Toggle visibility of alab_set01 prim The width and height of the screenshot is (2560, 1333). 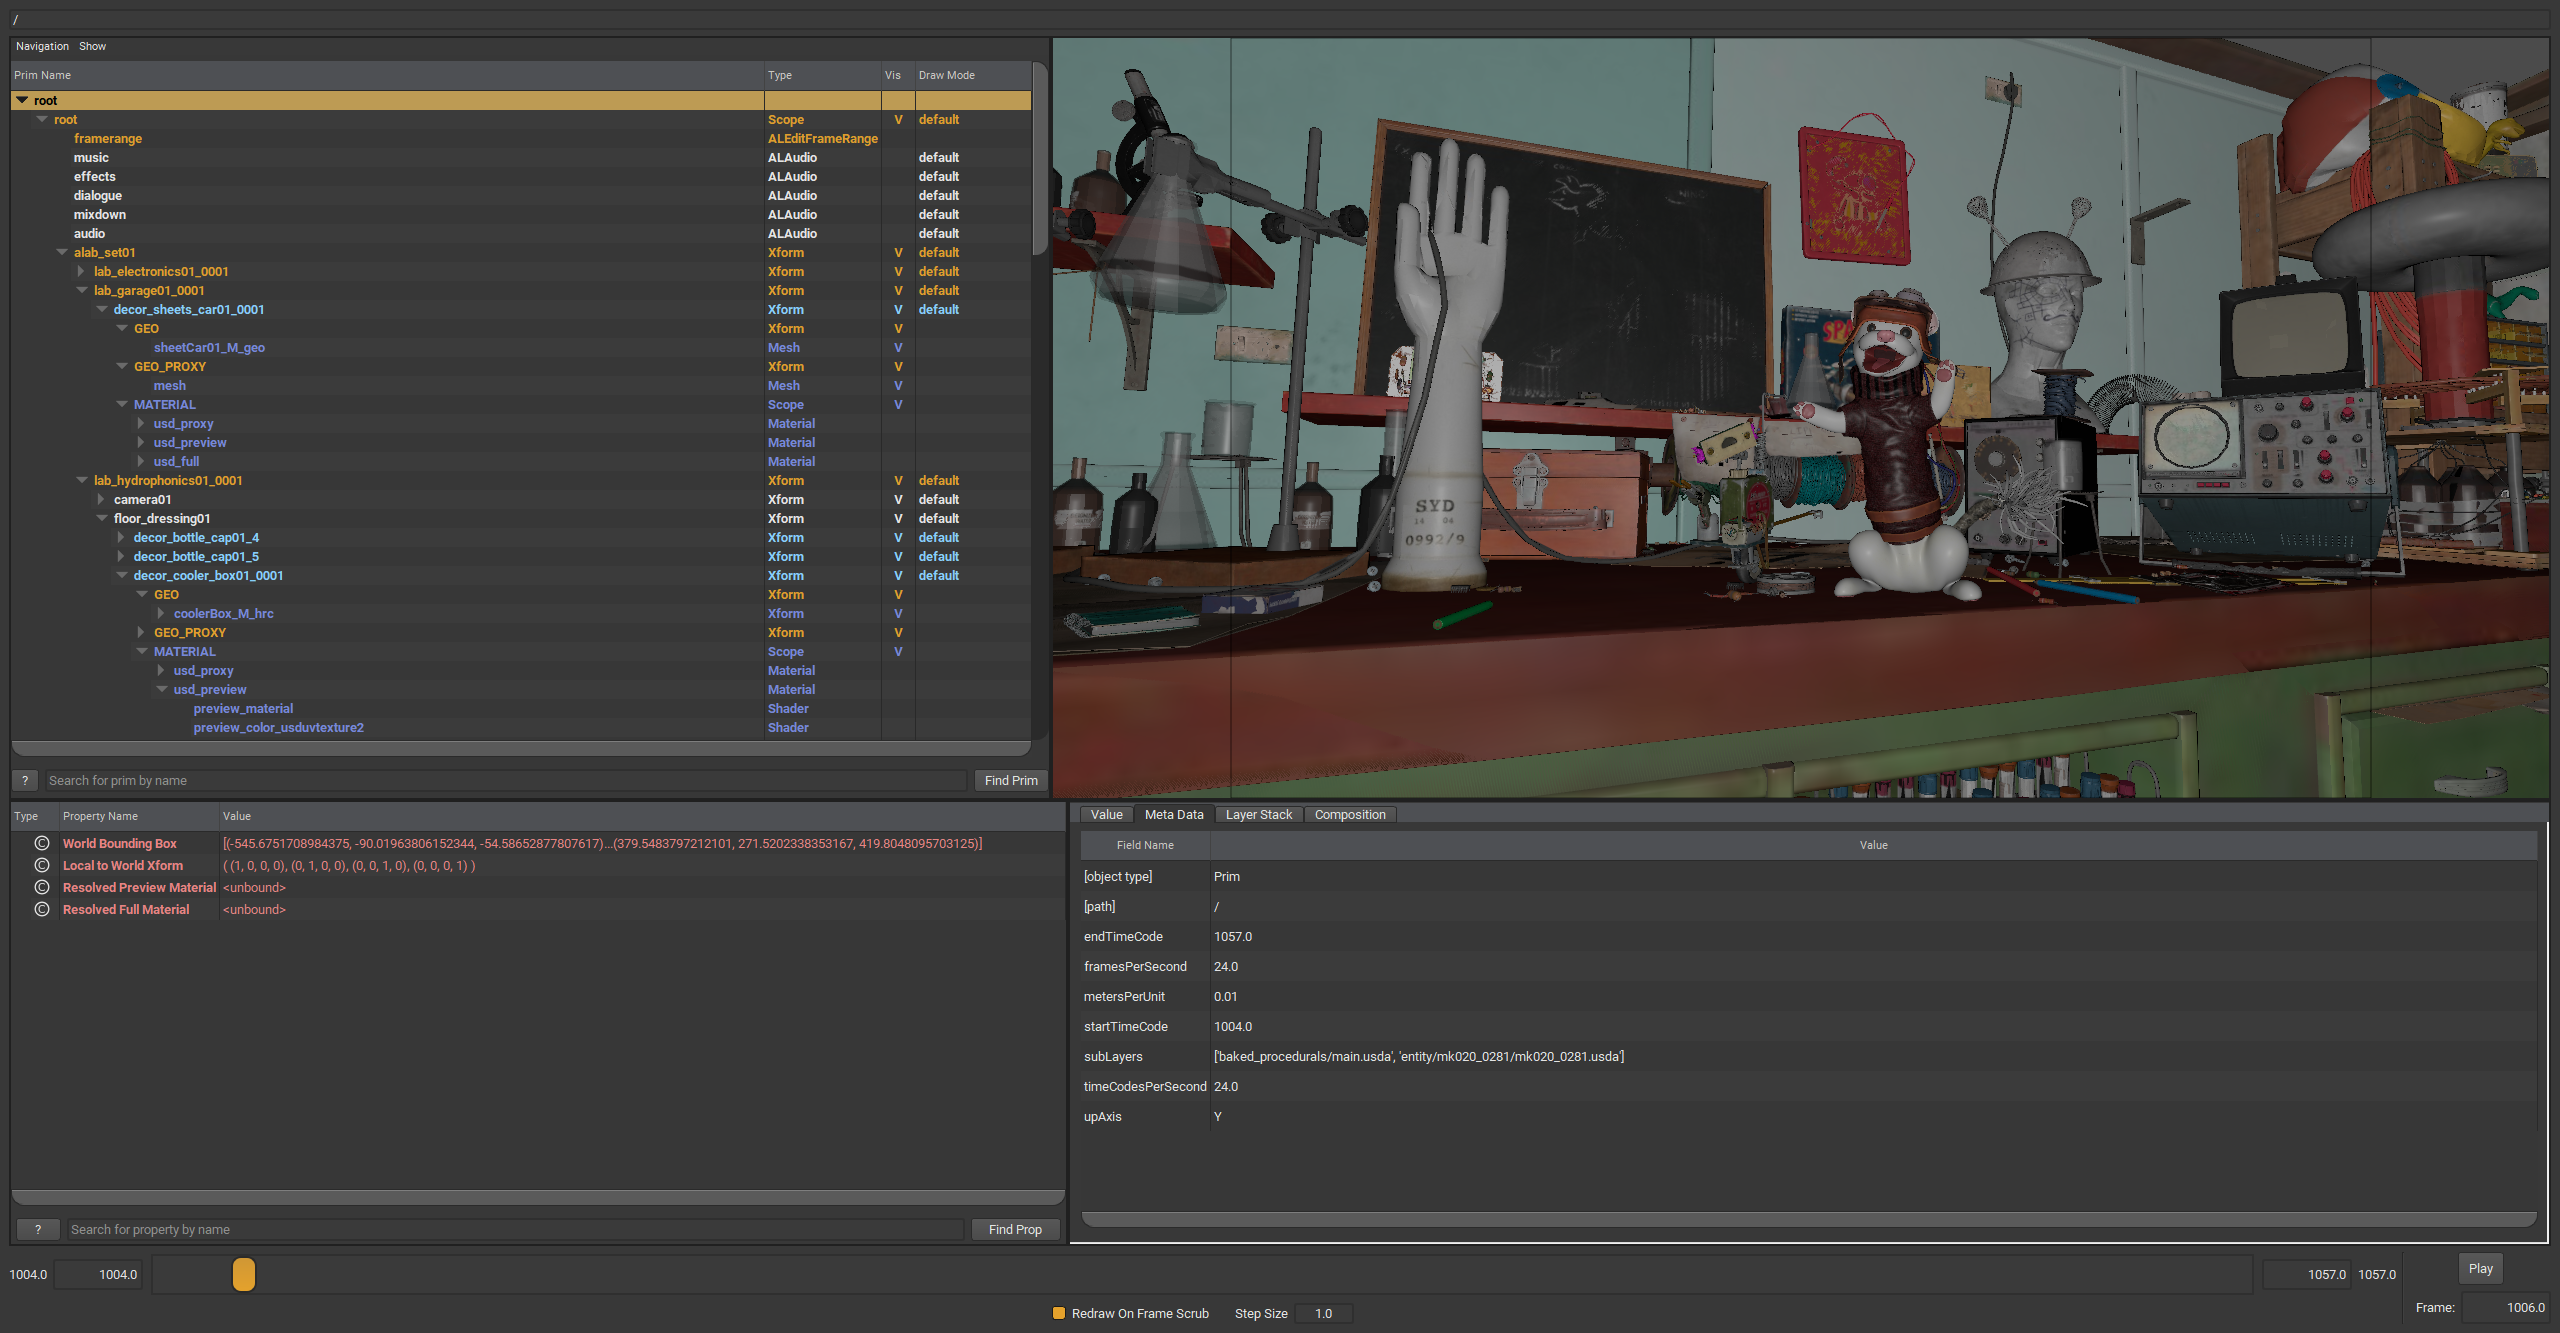click(x=898, y=252)
